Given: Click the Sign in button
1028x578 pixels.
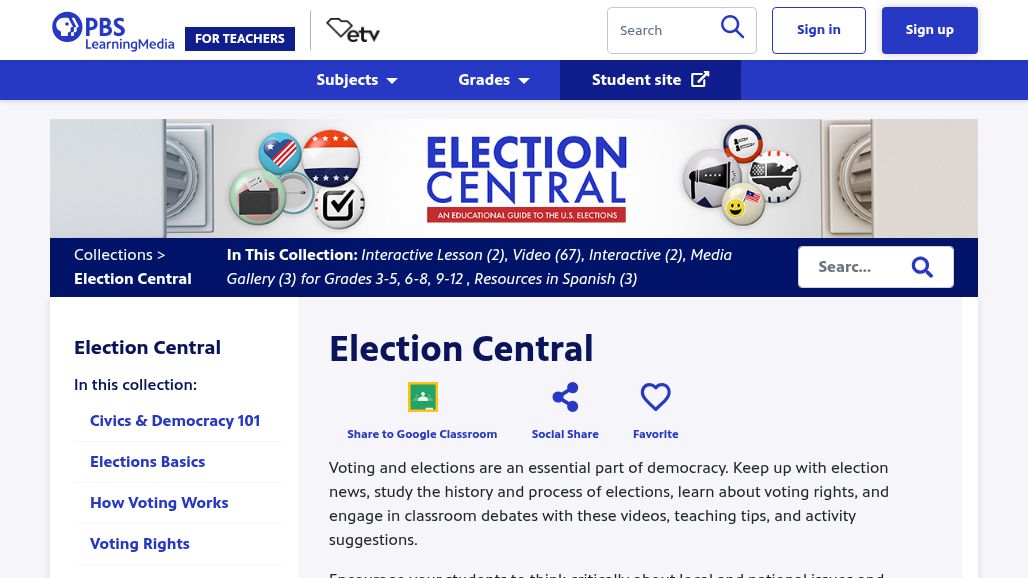Looking at the screenshot, I should (819, 30).
